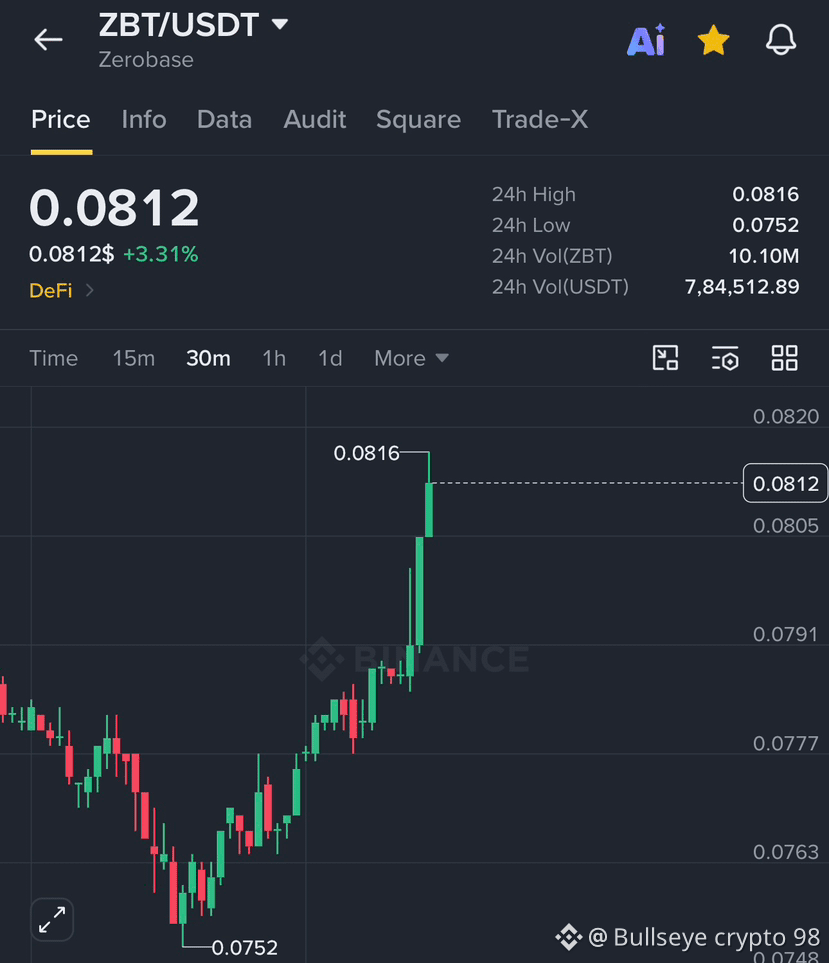Expand the ZBT/USDT pair selector
Viewport: 829px width, 963px height.
pyautogui.click(x=280, y=25)
